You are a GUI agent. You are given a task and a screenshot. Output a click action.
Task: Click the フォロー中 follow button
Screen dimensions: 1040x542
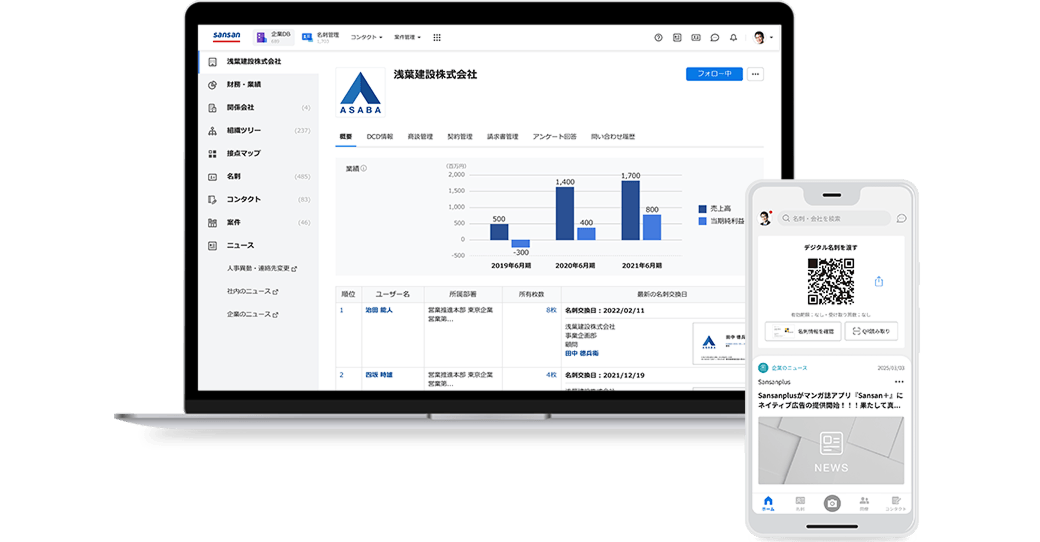click(714, 74)
